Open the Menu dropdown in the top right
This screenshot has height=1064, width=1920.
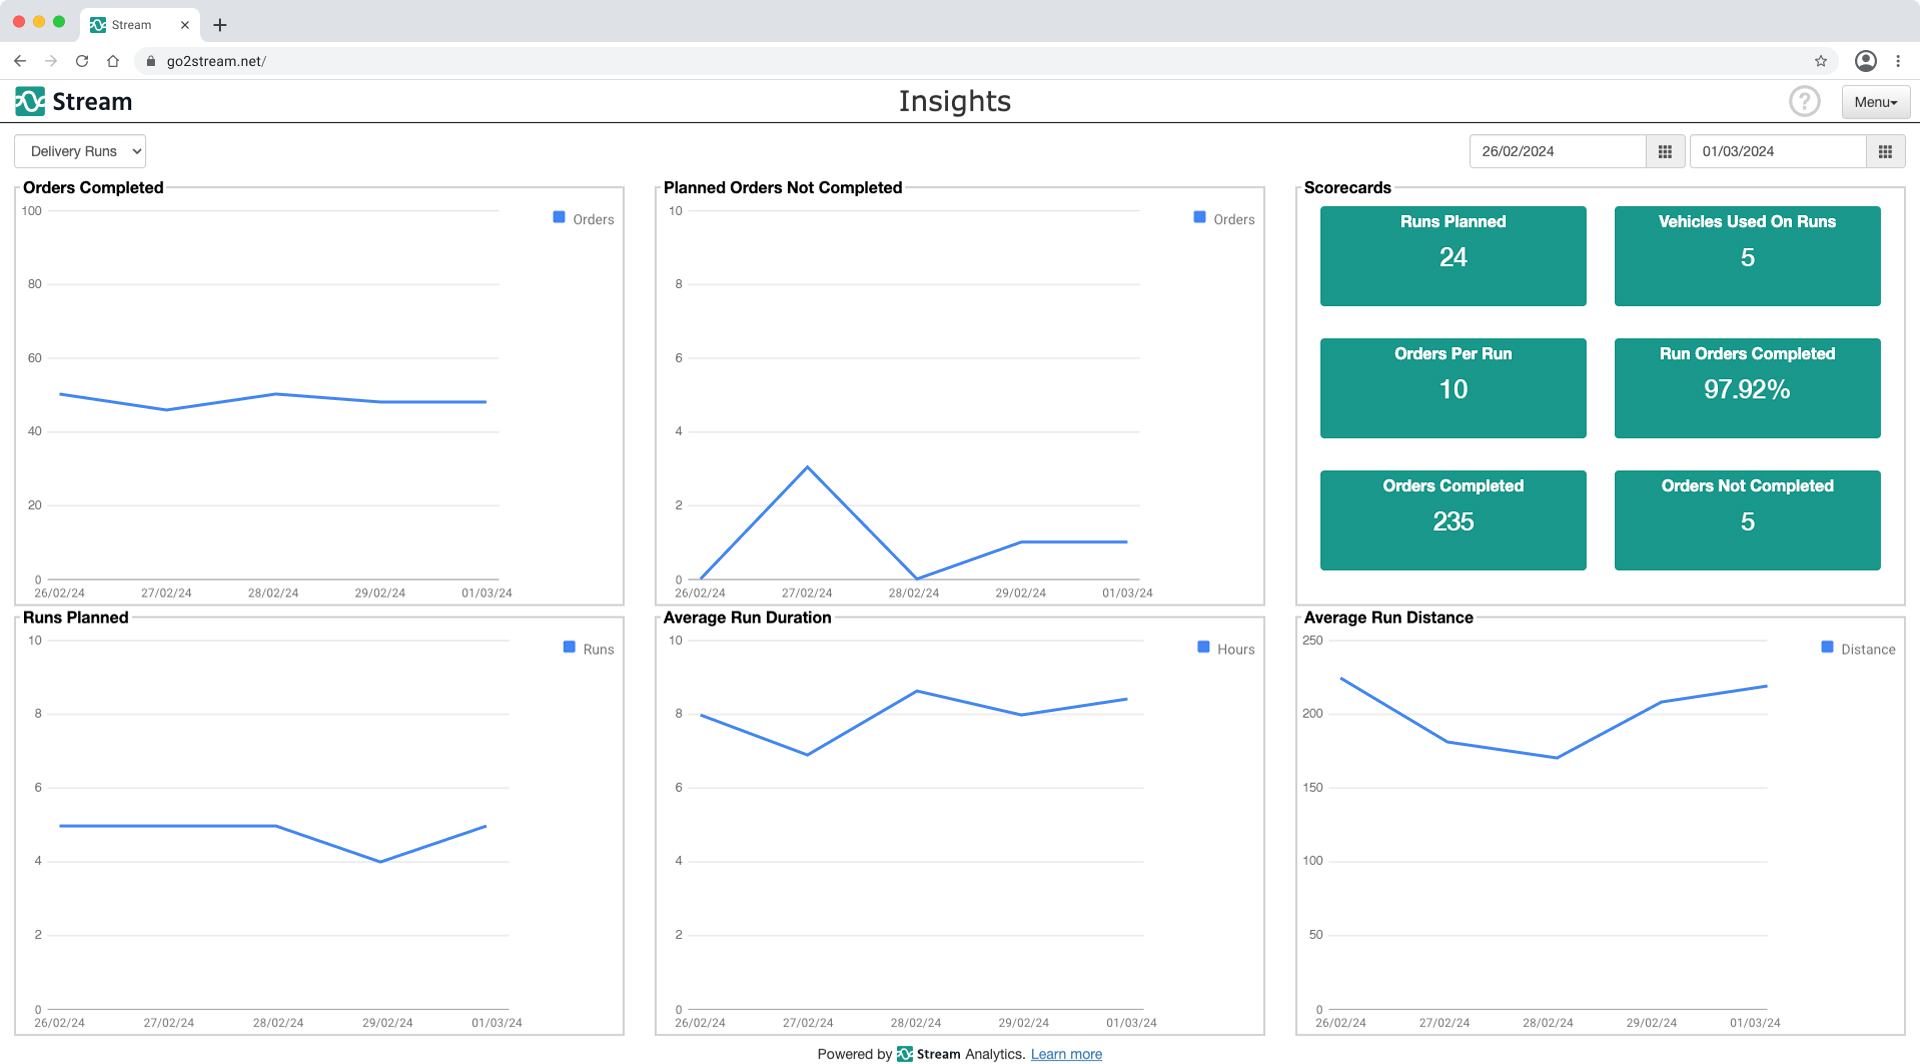coord(1874,101)
